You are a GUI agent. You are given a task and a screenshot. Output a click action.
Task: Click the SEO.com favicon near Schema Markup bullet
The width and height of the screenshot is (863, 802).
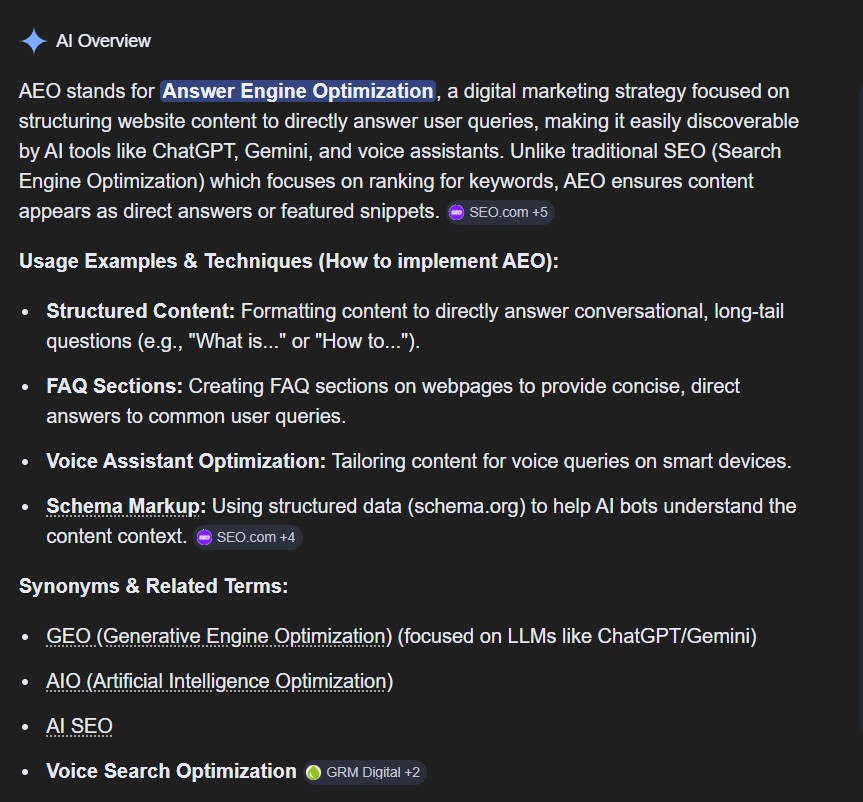point(204,537)
